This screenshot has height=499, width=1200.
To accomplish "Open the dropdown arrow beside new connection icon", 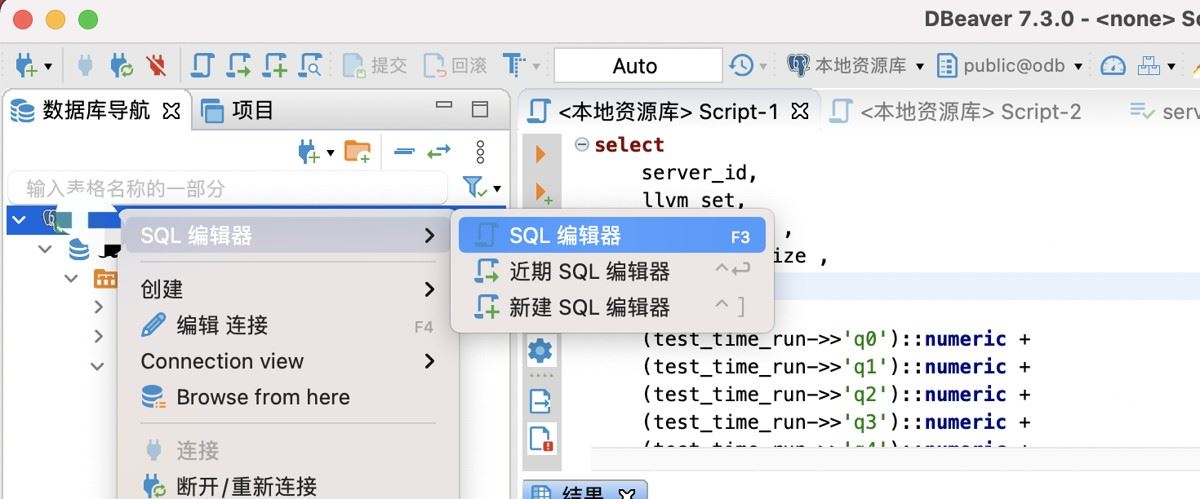I will [47, 67].
